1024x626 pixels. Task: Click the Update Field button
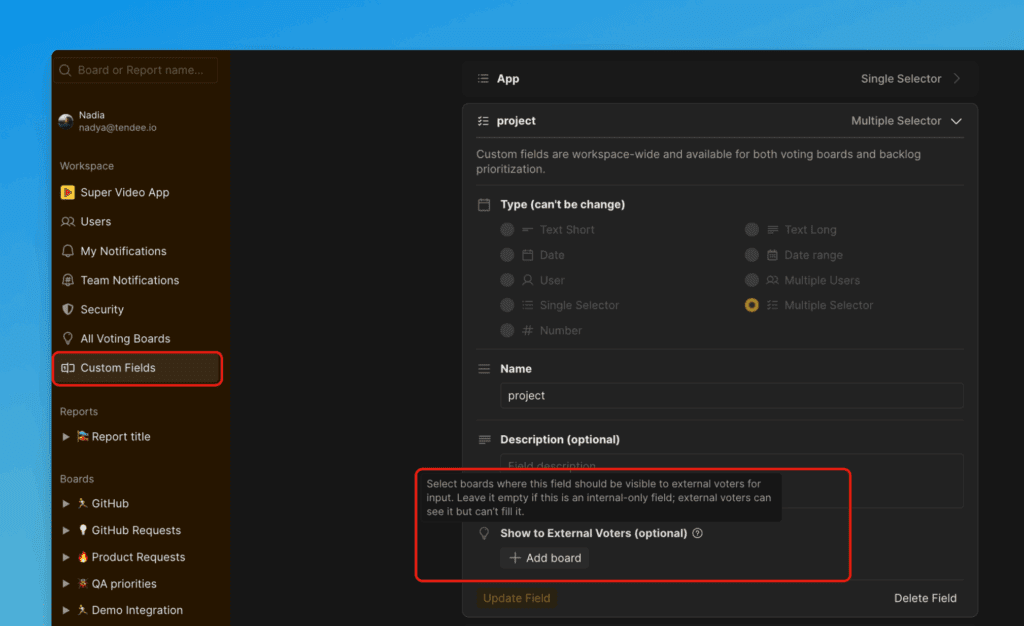click(516, 598)
